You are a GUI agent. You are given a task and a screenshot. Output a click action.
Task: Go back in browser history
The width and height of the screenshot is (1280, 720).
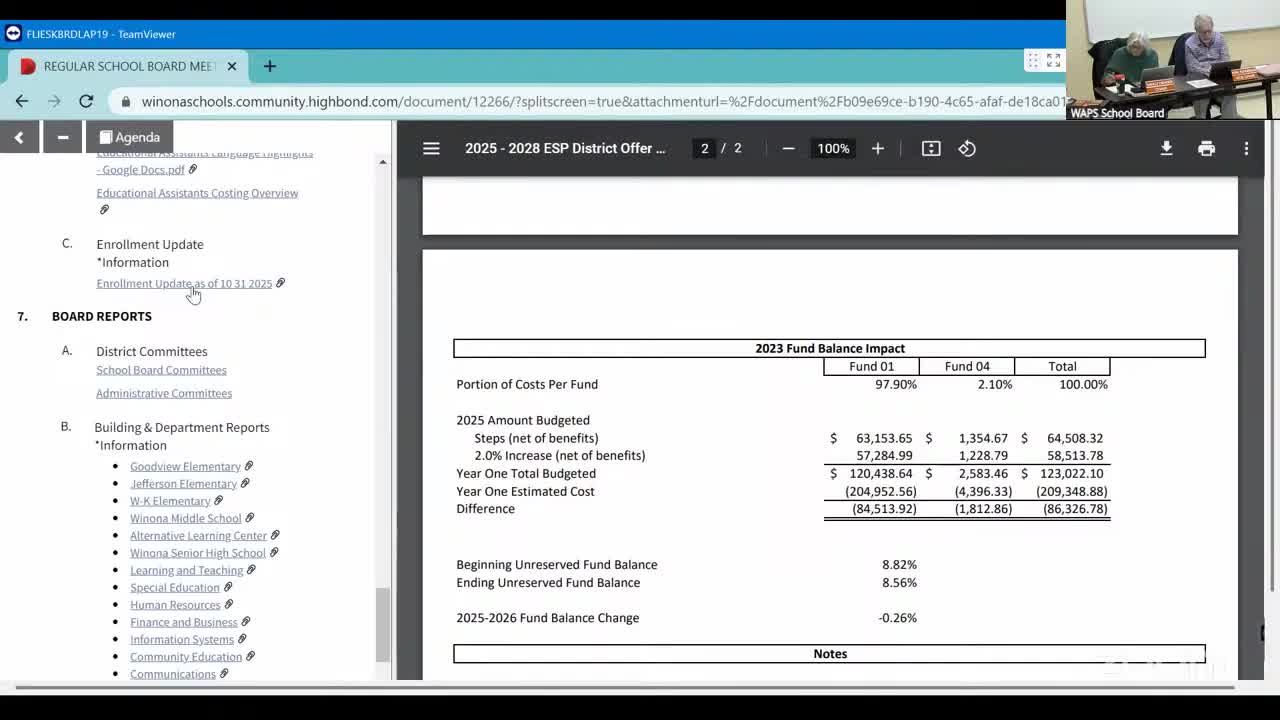coord(22,101)
